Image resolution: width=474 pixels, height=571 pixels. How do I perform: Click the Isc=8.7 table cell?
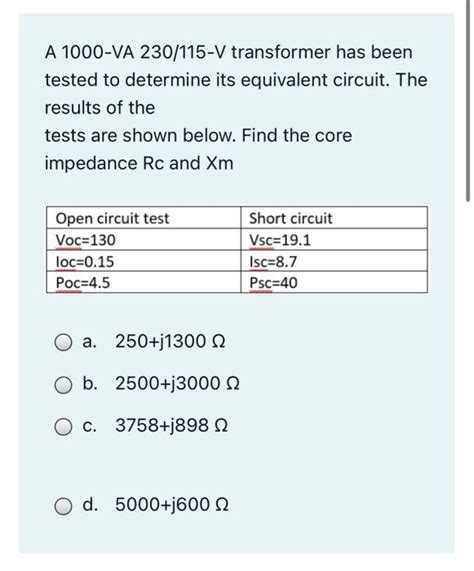(x=334, y=261)
